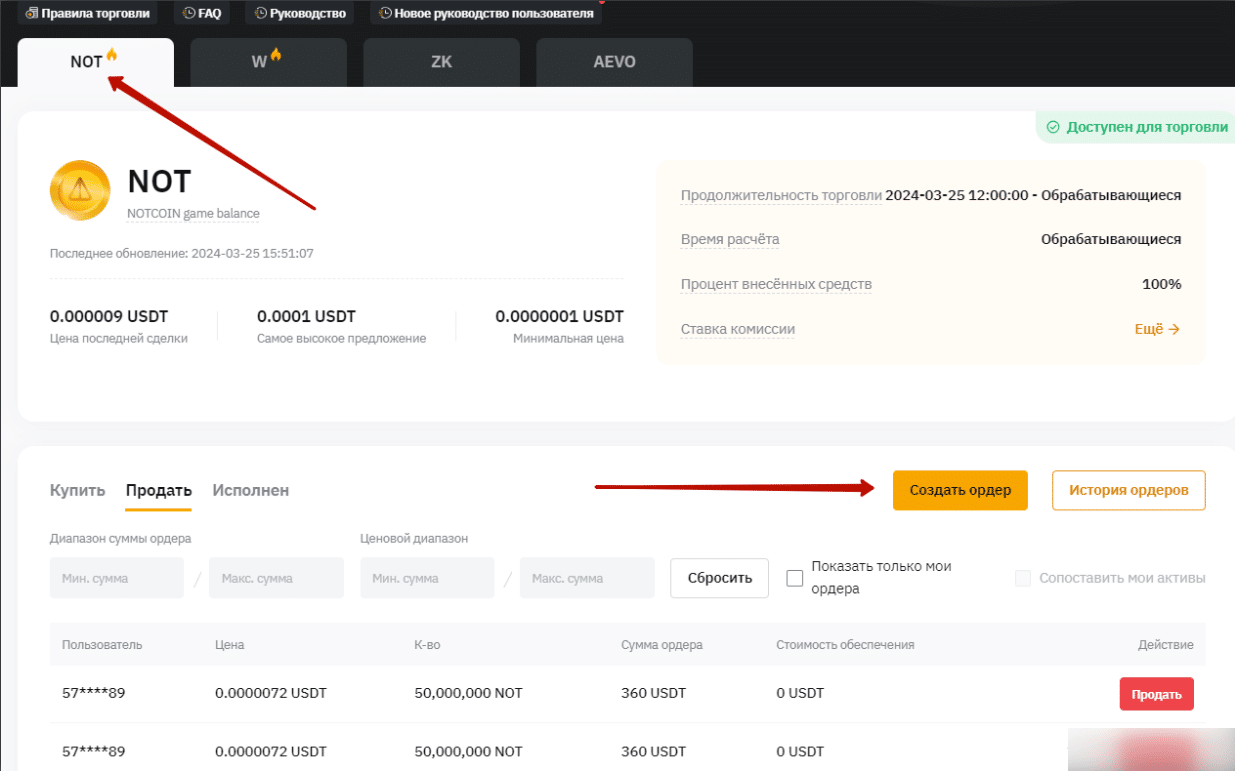Viewport: 1235px width, 771px height.
Task: Open the FAQ link
Action: coord(202,13)
